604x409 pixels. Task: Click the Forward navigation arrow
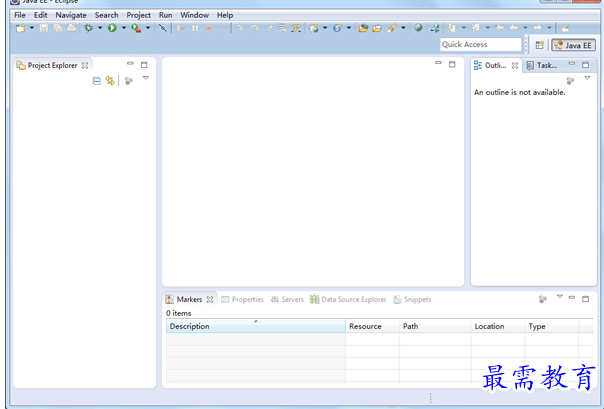537,28
